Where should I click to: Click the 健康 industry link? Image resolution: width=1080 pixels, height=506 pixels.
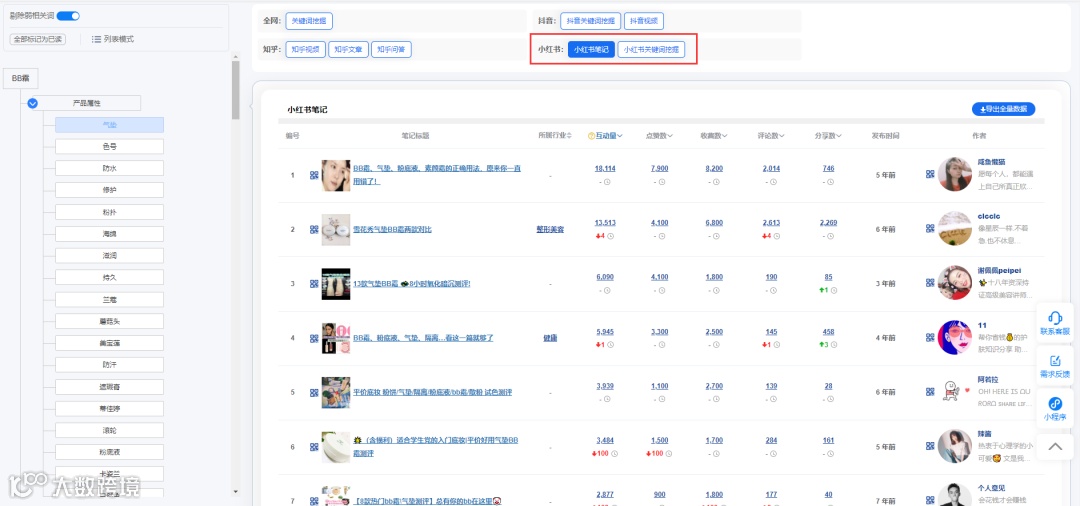[550, 338]
